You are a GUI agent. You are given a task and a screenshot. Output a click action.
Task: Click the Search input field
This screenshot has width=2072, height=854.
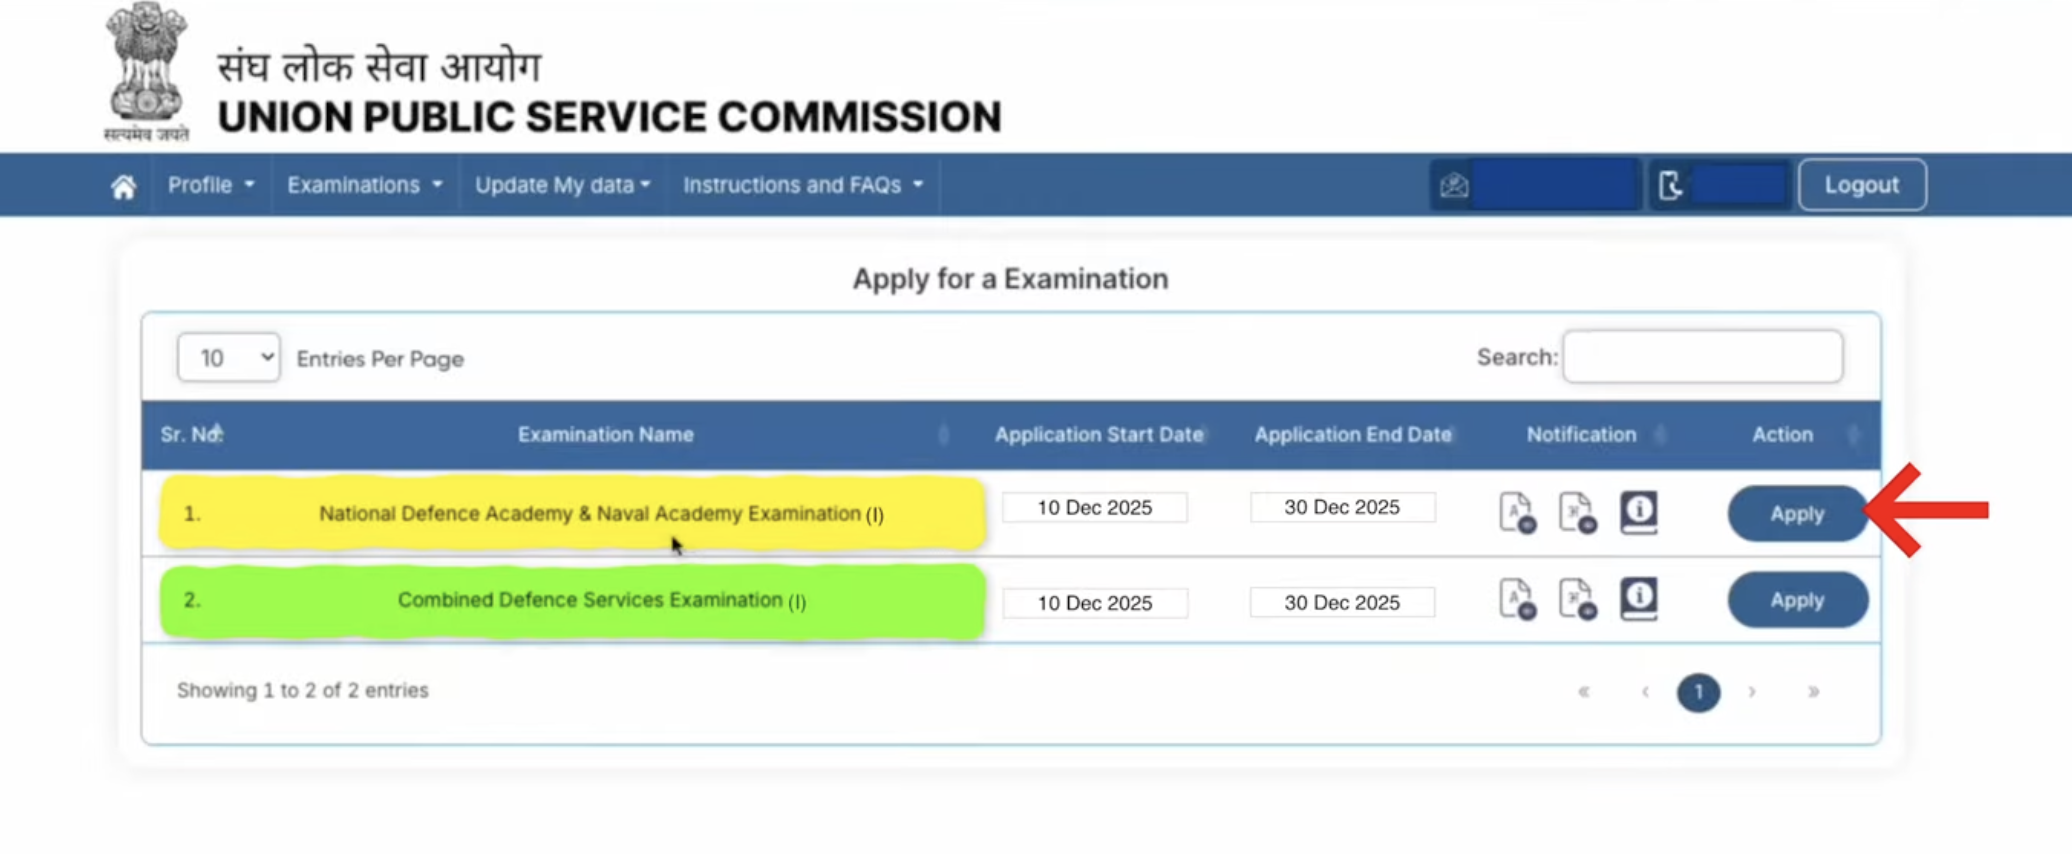click(x=1702, y=357)
